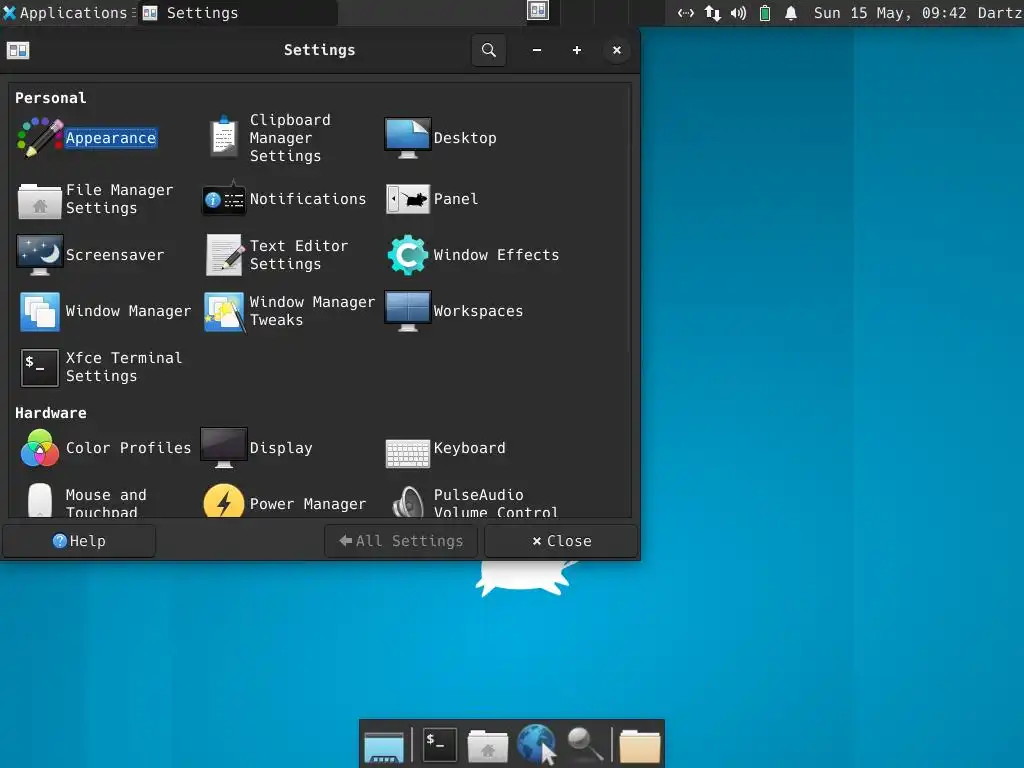Click the Window Effects label
The height and width of the screenshot is (768, 1024).
pyautogui.click(x=496, y=255)
